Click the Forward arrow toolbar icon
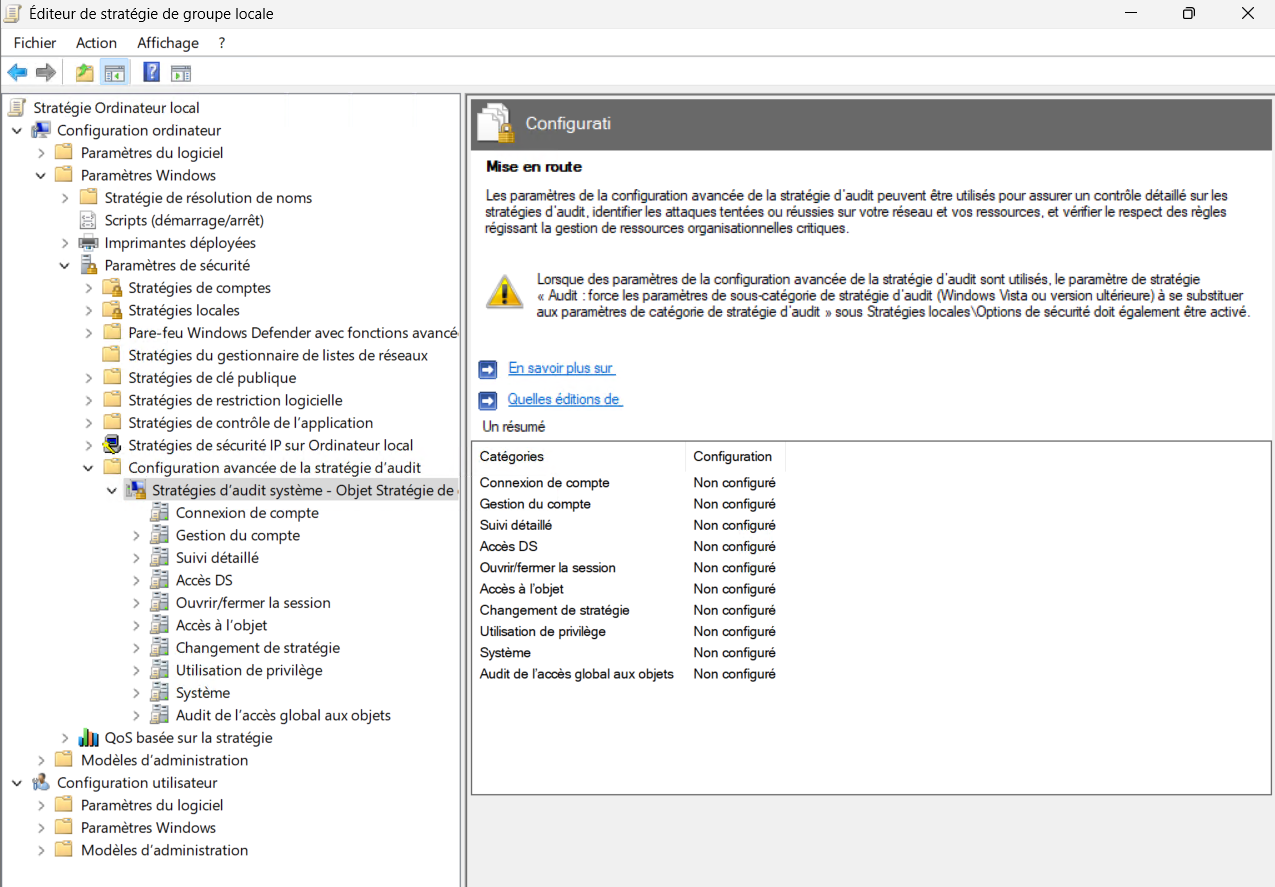 point(45,72)
